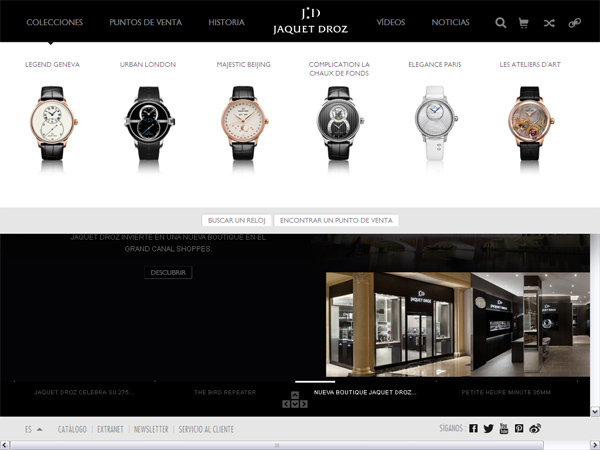The image size is (600, 450).
Task: Open the NOTICIAS menu item
Action: (x=450, y=22)
